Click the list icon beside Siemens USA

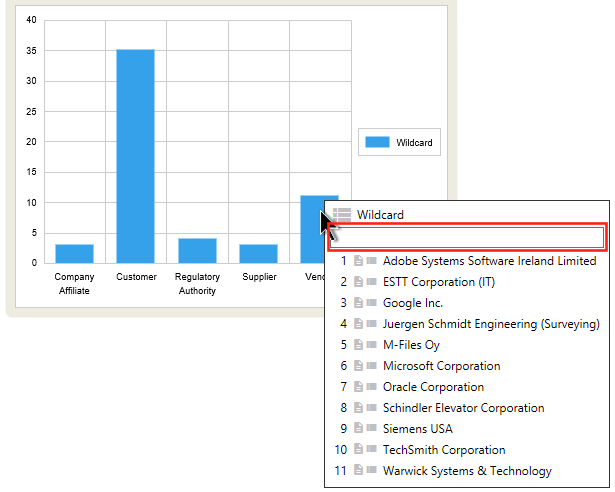(372, 429)
